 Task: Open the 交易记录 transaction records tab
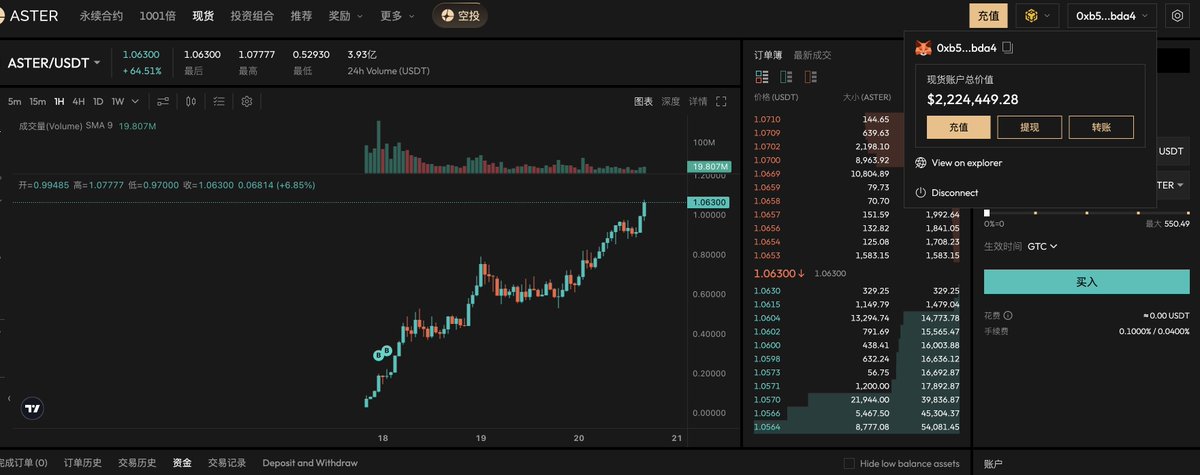(x=227, y=463)
